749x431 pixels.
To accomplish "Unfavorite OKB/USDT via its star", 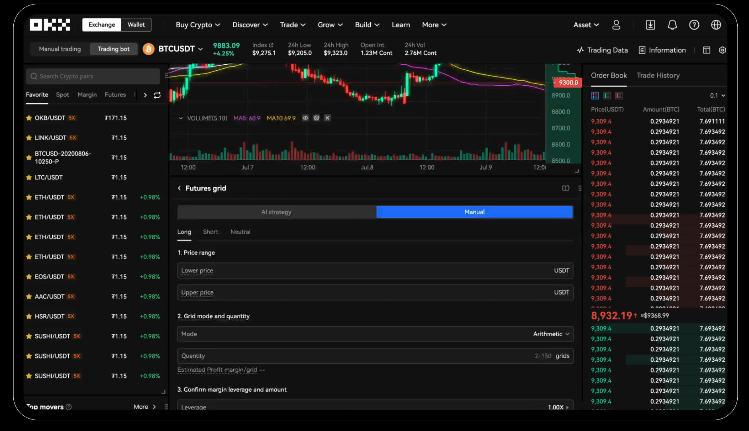I will pyautogui.click(x=29, y=118).
